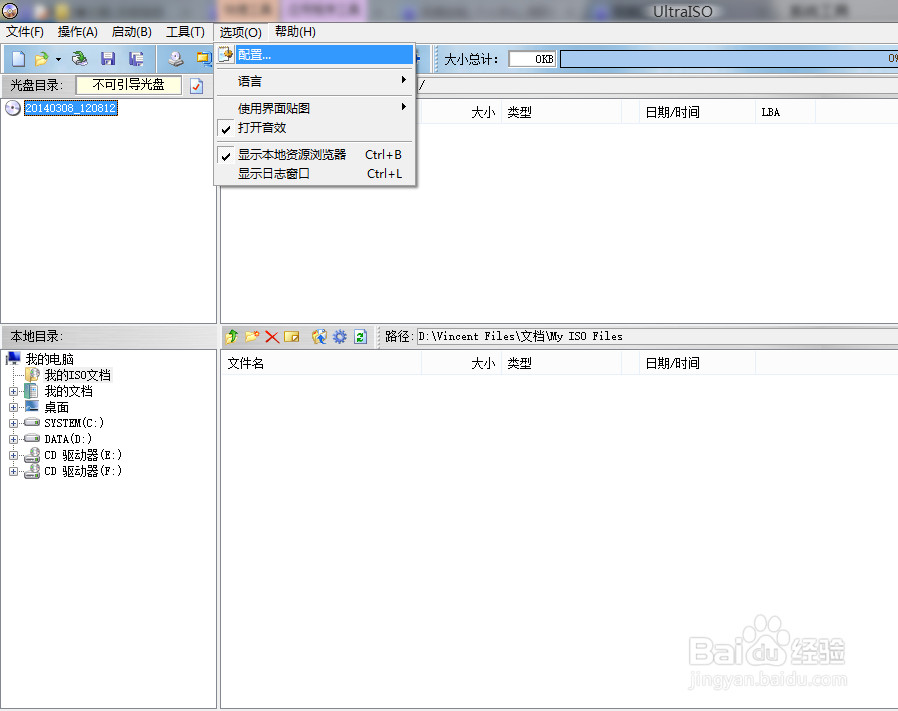898x711 pixels.
Task: Expand the SYSTEM(C:) tree node
Action: point(13,423)
